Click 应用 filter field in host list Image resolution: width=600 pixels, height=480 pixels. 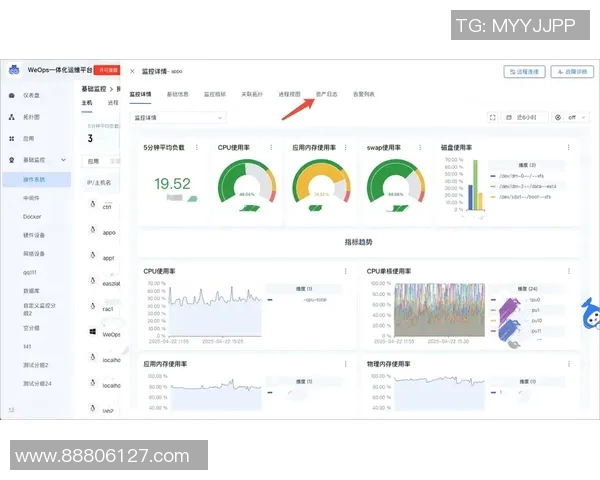pos(101,161)
